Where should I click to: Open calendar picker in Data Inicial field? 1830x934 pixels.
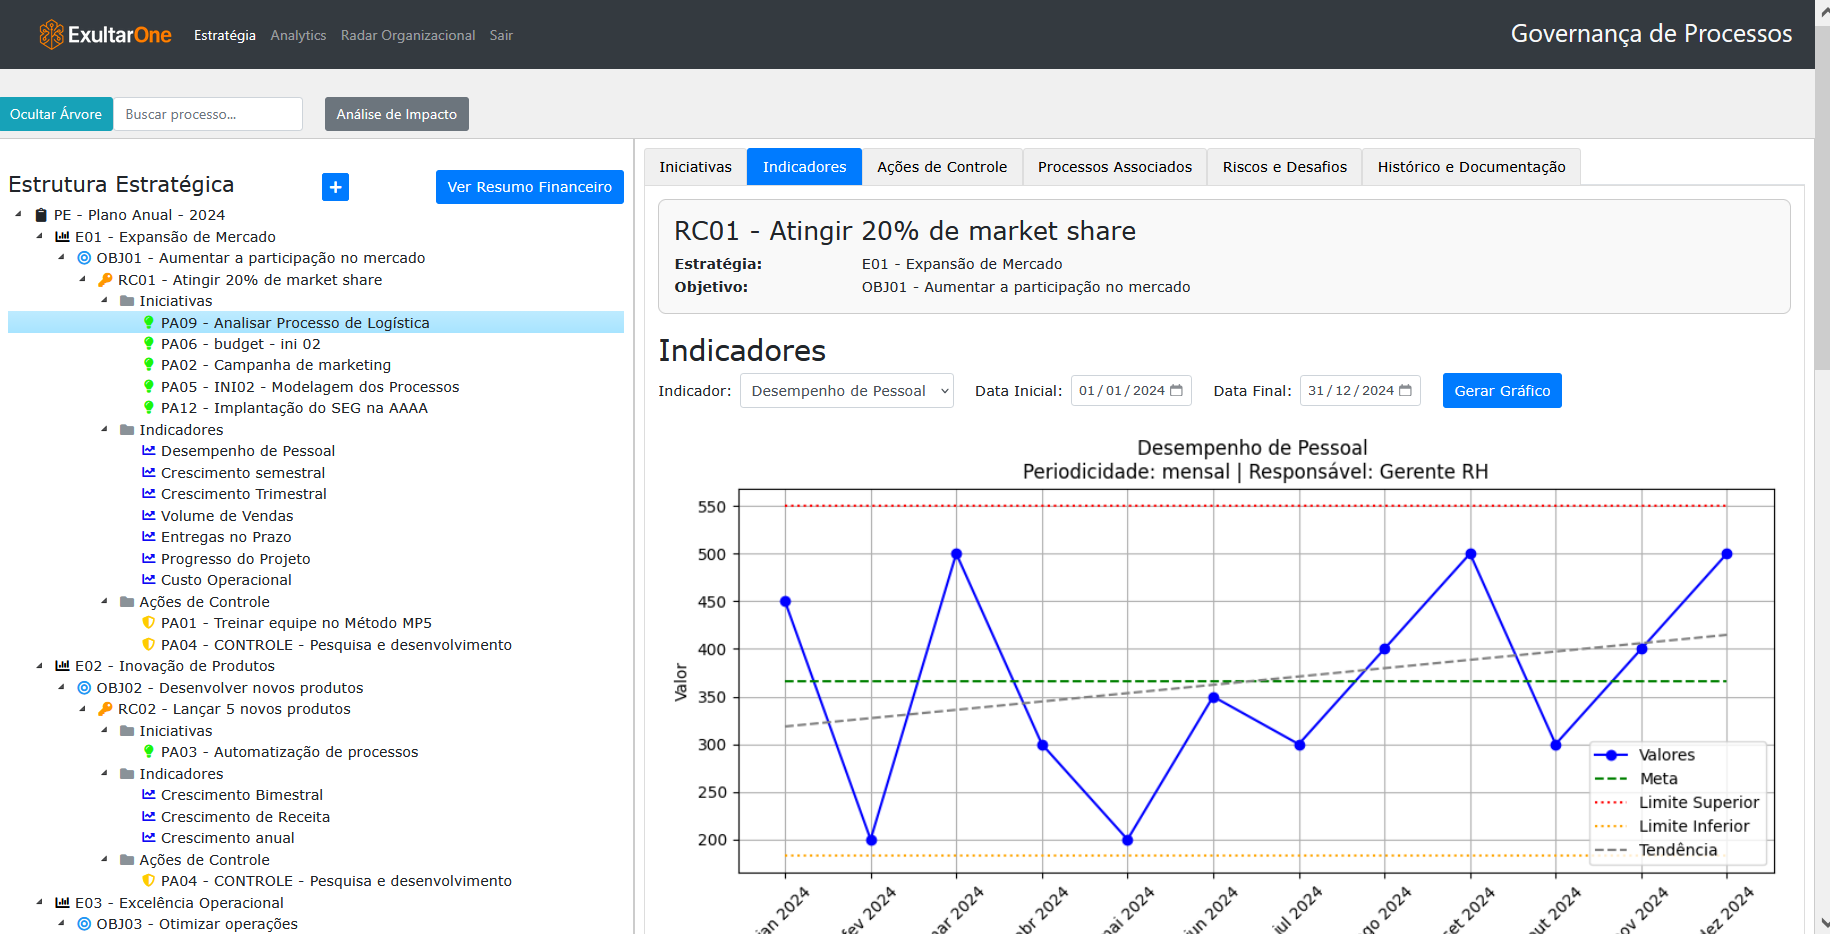[x=1176, y=391]
